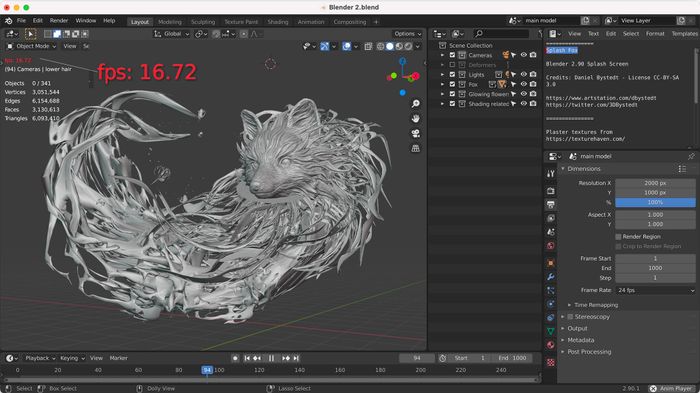700x393 pixels.
Task: Open the File menu
Action: 21,21
